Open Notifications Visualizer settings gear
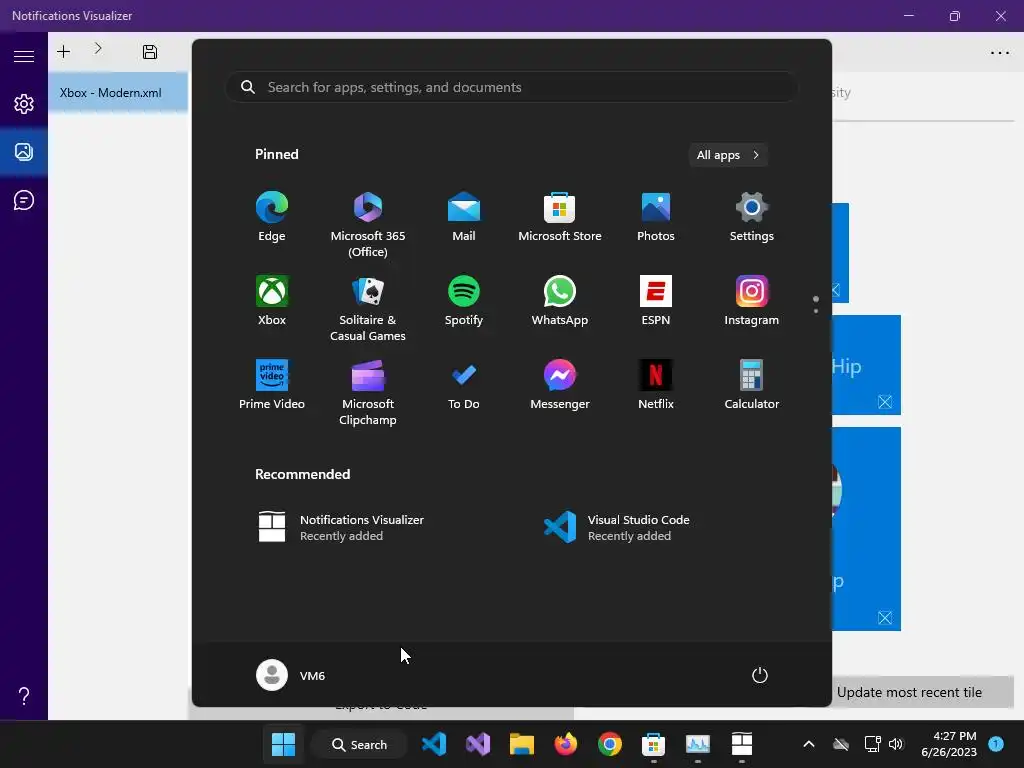Viewport: 1024px width, 768px height. (24, 104)
